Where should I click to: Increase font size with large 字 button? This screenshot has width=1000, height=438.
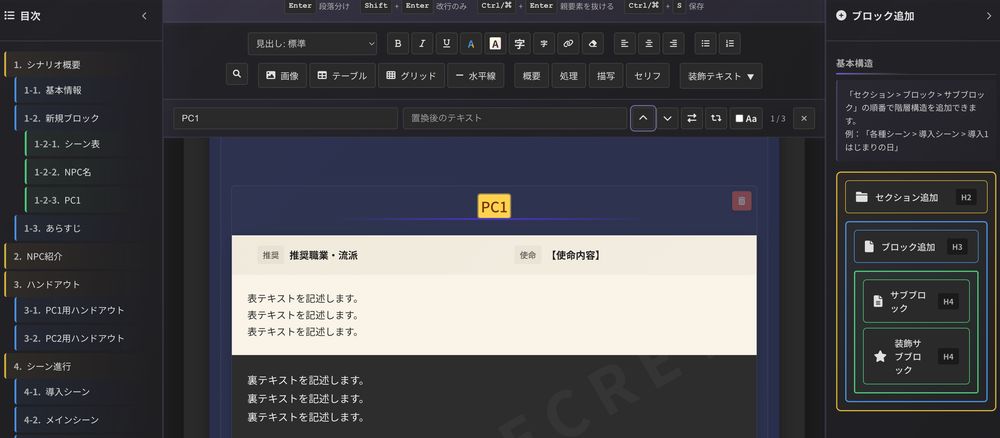pos(520,43)
